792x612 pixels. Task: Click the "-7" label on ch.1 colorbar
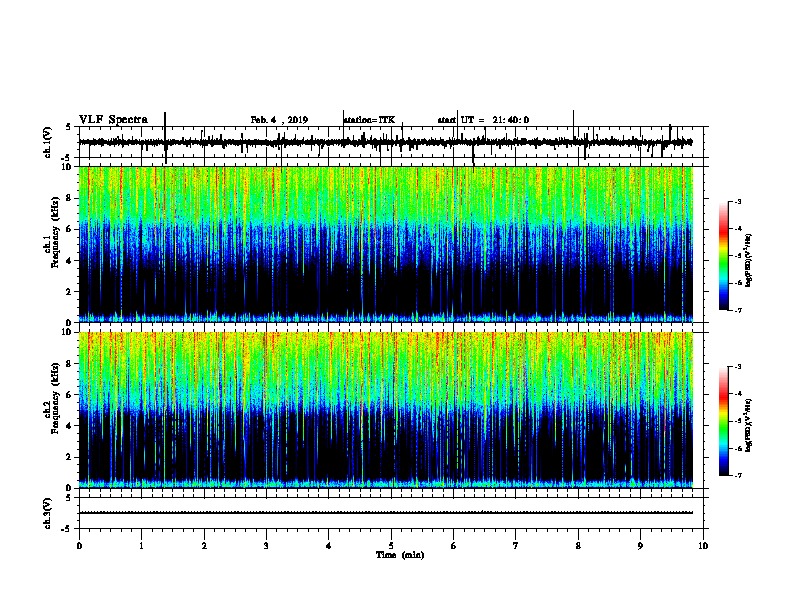[x=738, y=310]
